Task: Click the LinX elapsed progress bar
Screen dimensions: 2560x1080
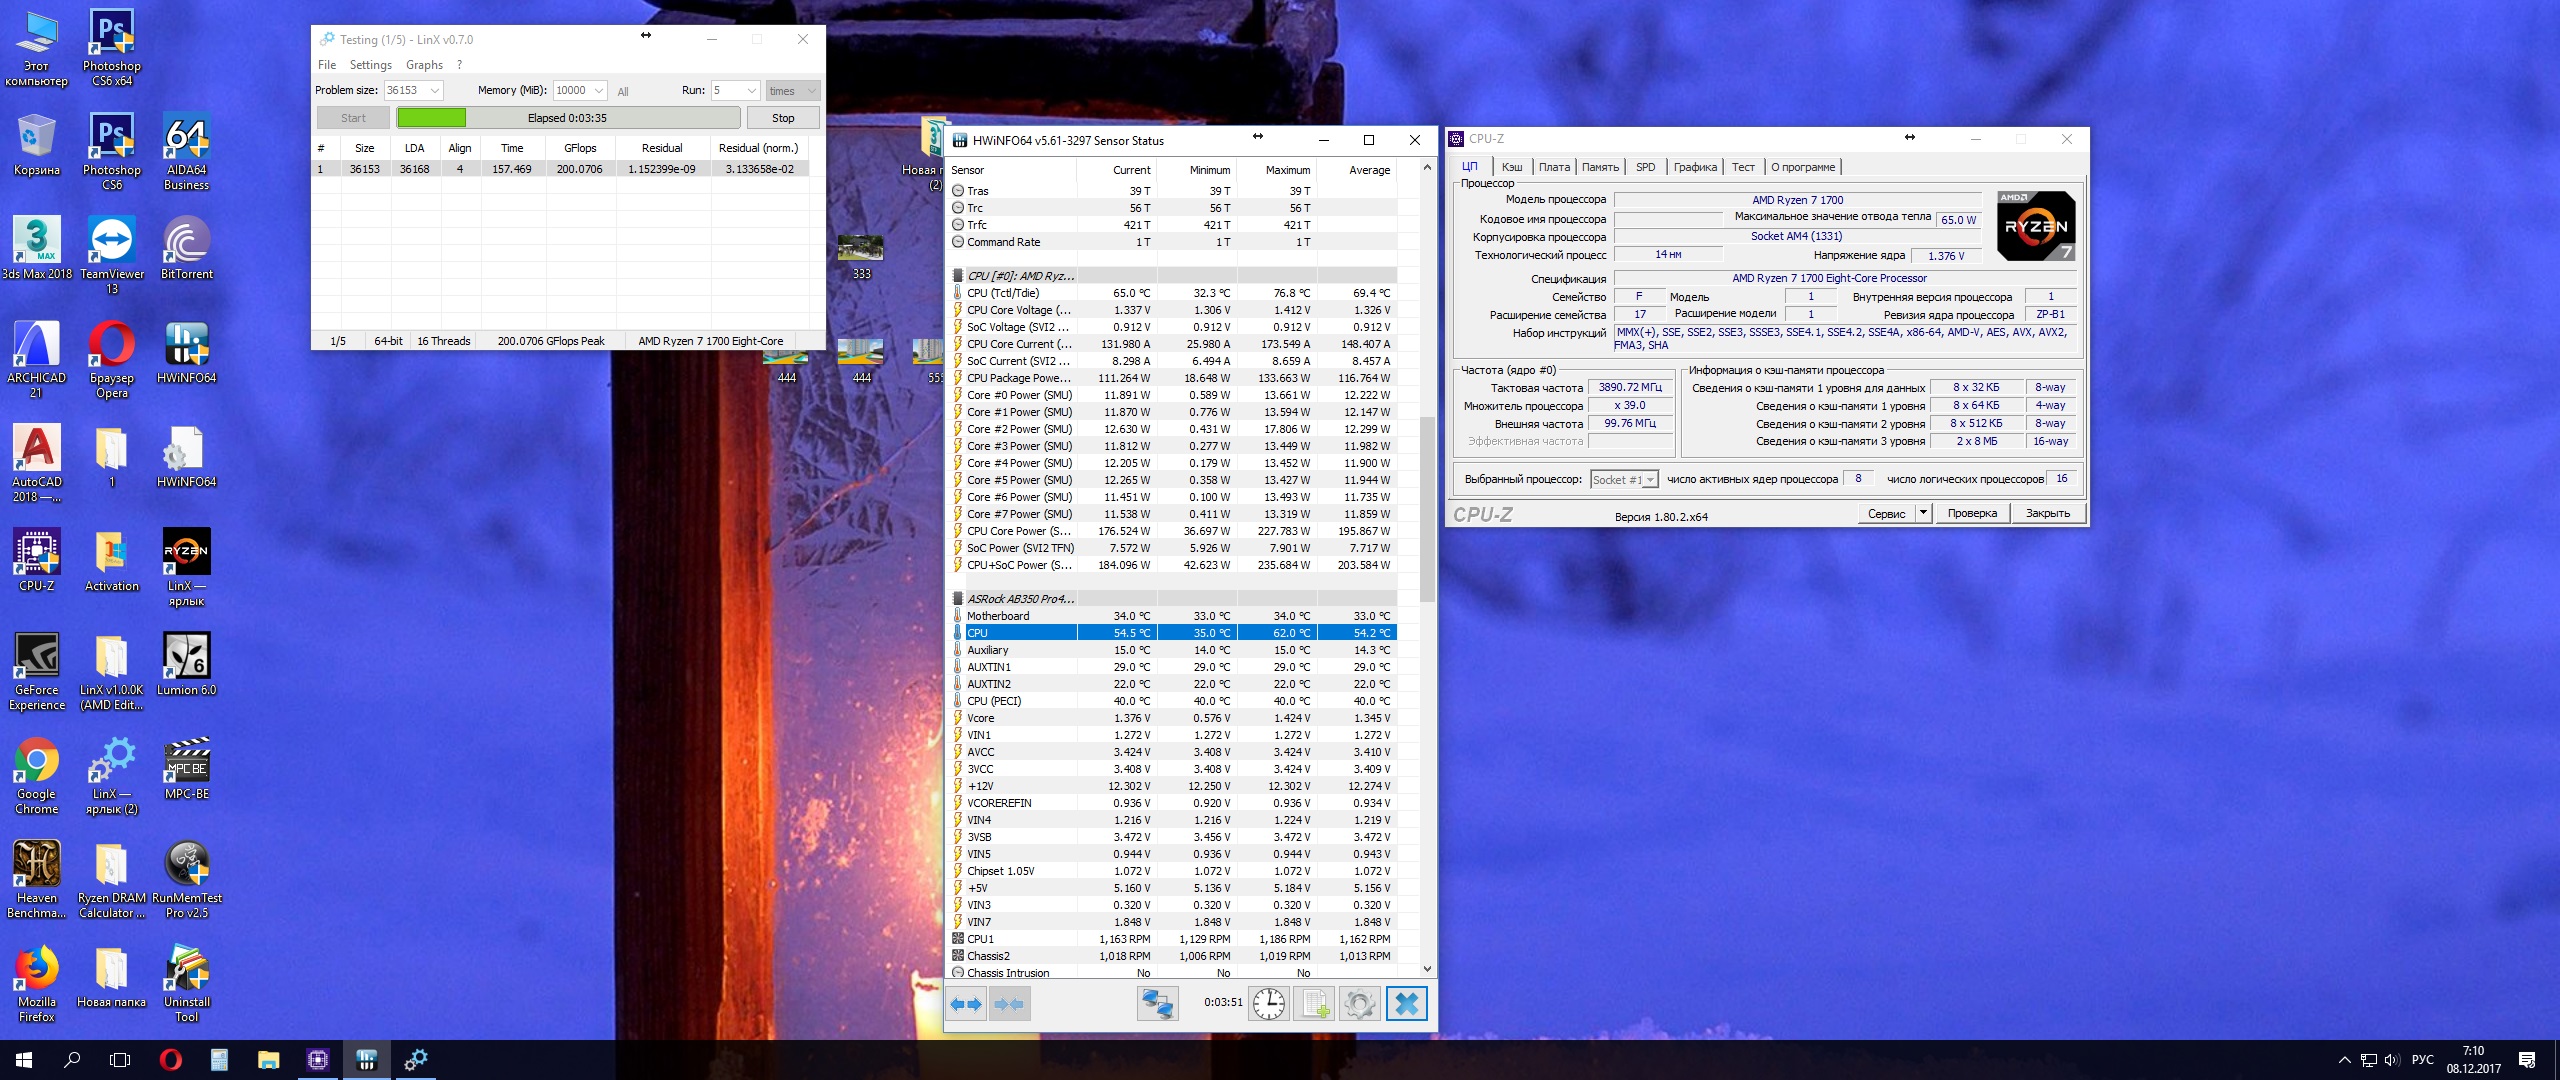Action: [568, 118]
